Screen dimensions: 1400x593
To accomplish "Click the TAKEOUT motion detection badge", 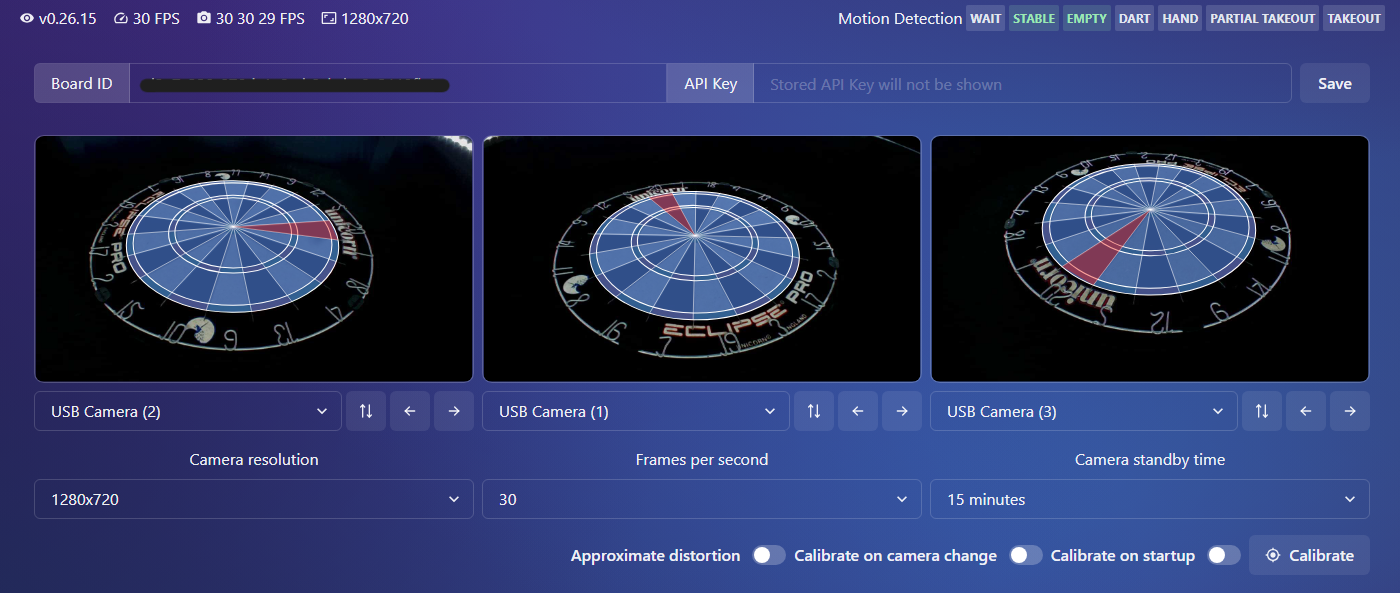I will pos(1354,19).
